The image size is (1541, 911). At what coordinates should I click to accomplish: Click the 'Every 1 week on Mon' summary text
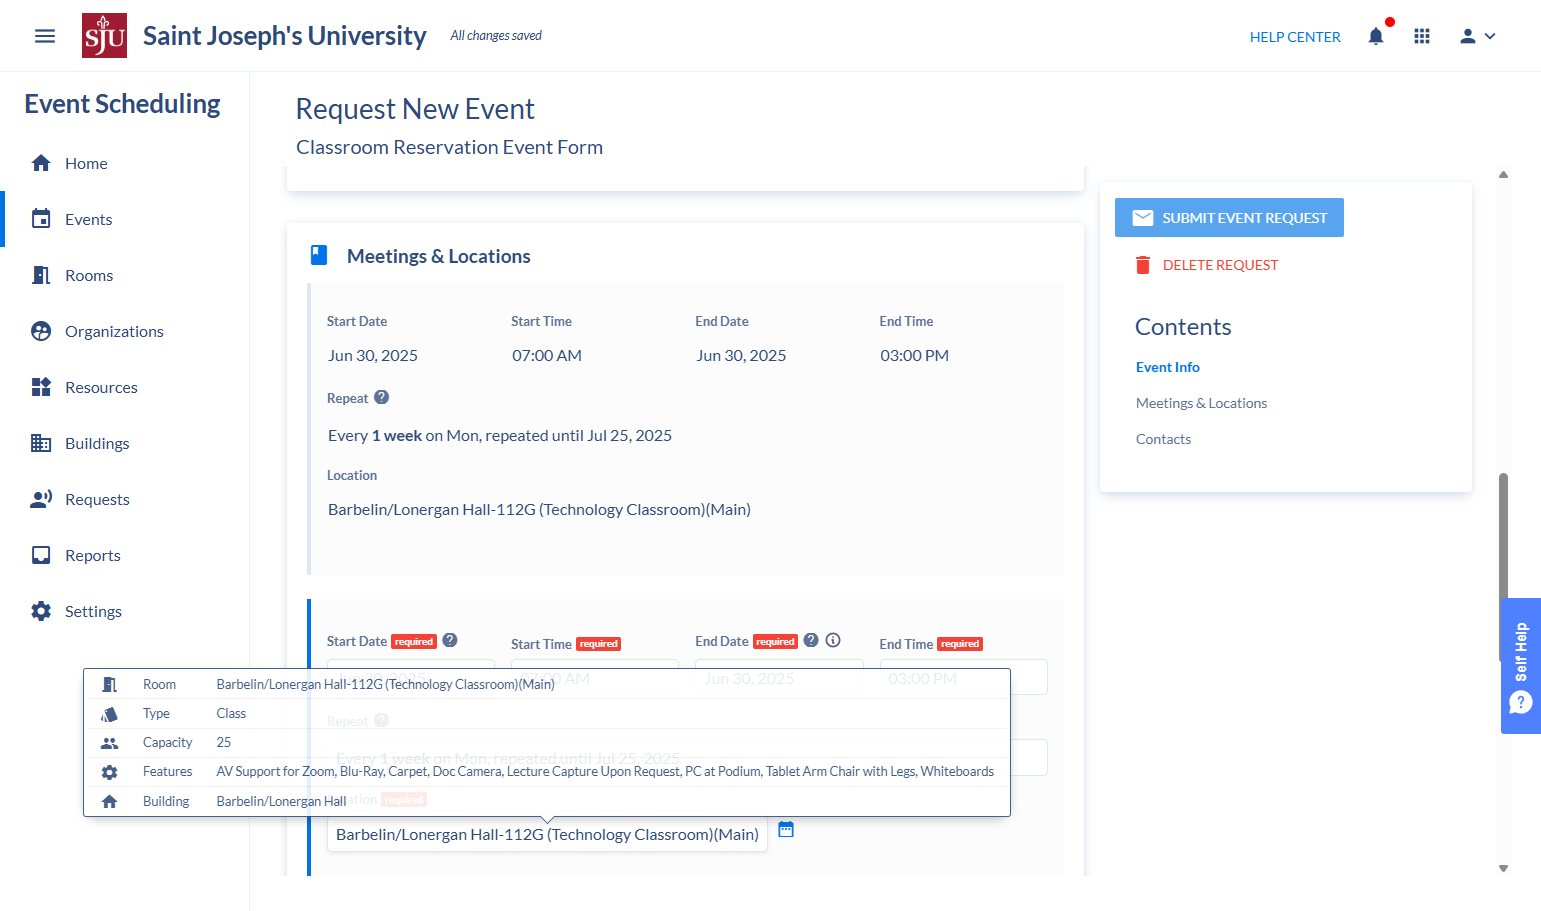[x=500, y=435]
